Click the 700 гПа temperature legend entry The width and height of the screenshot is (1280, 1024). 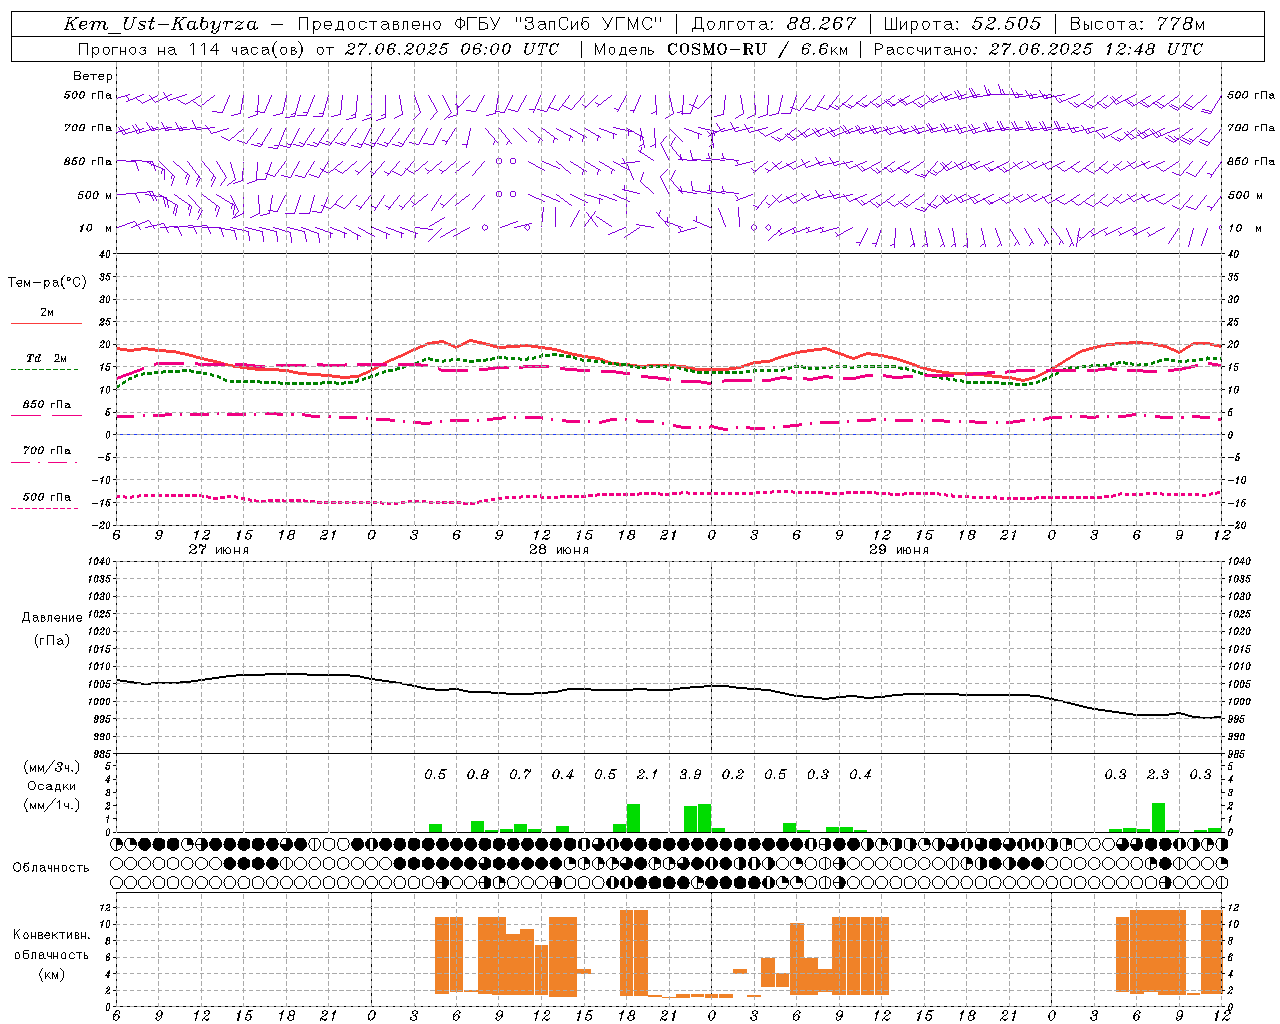coord(46,451)
